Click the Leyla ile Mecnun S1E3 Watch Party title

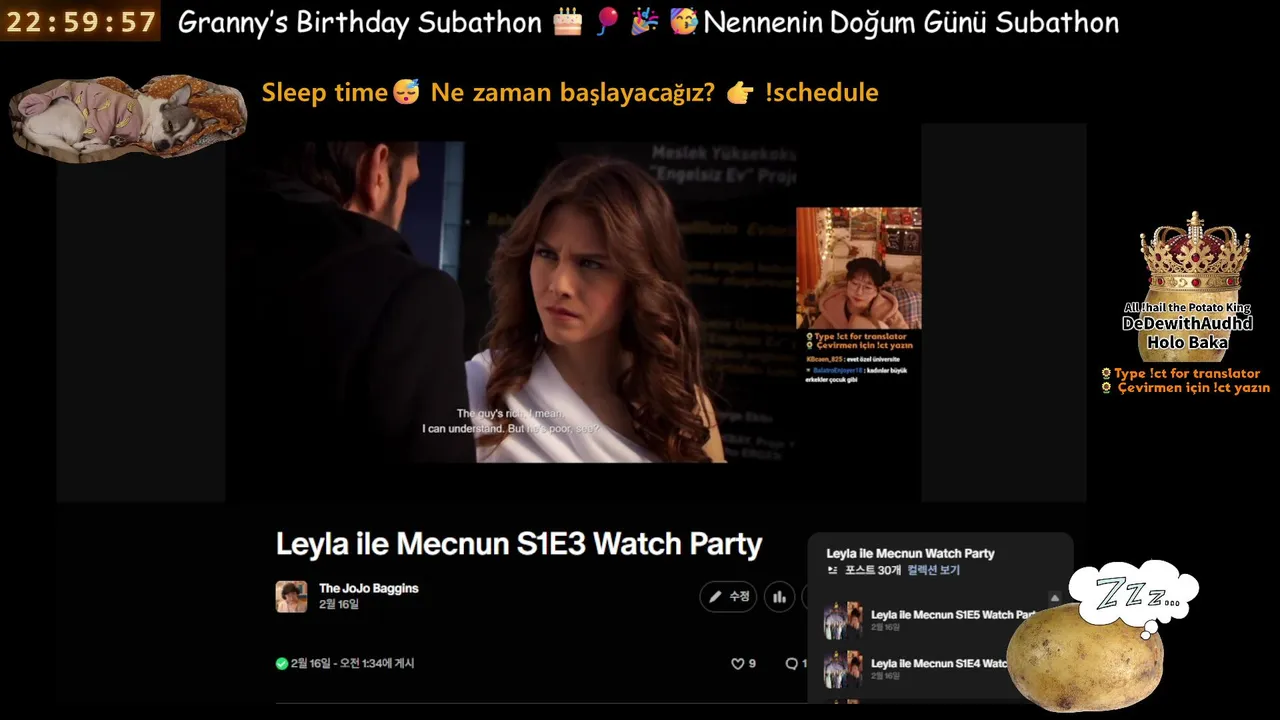coord(519,544)
